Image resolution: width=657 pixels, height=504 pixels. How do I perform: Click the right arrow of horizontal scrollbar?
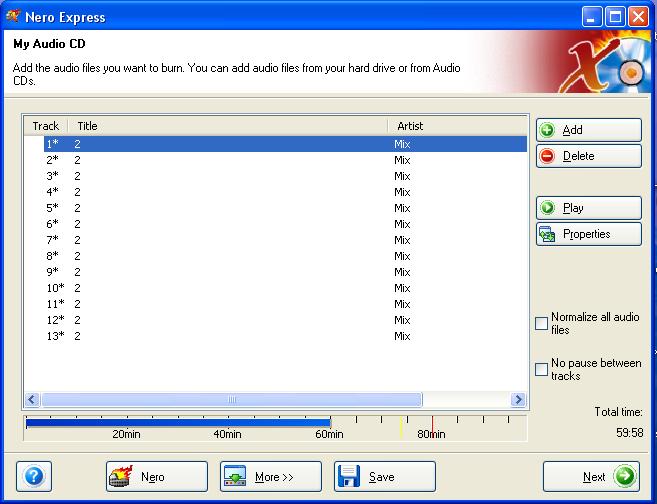[518, 399]
